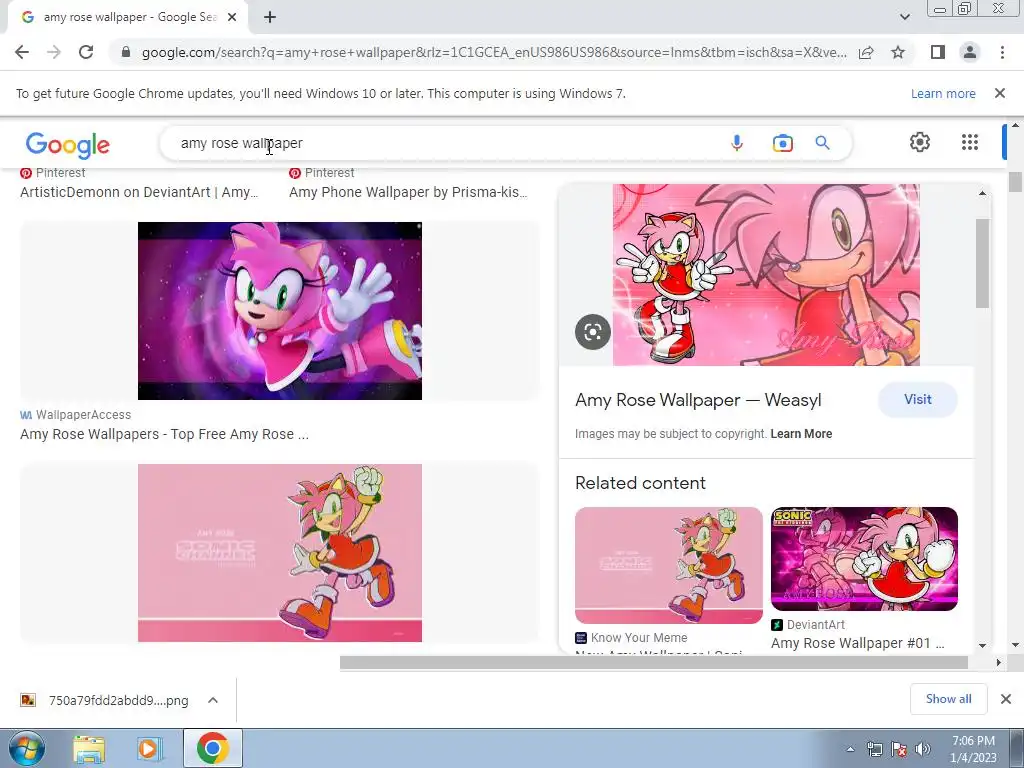View site info via the lock icon
The height and width of the screenshot is (768, 1024).
[x=126, y=52]
